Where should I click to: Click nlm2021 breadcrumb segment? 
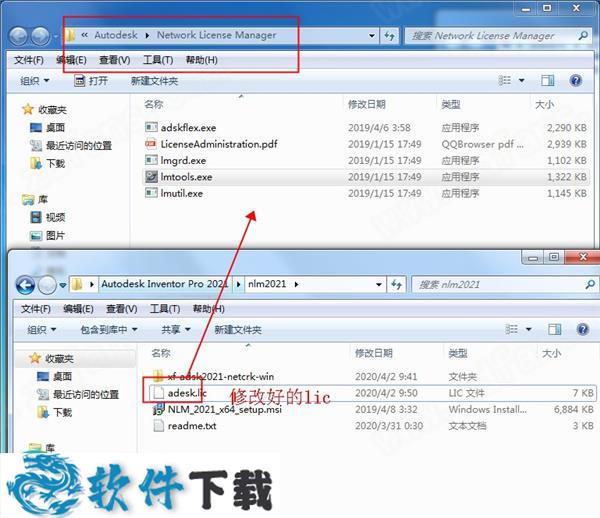point(267,284)
